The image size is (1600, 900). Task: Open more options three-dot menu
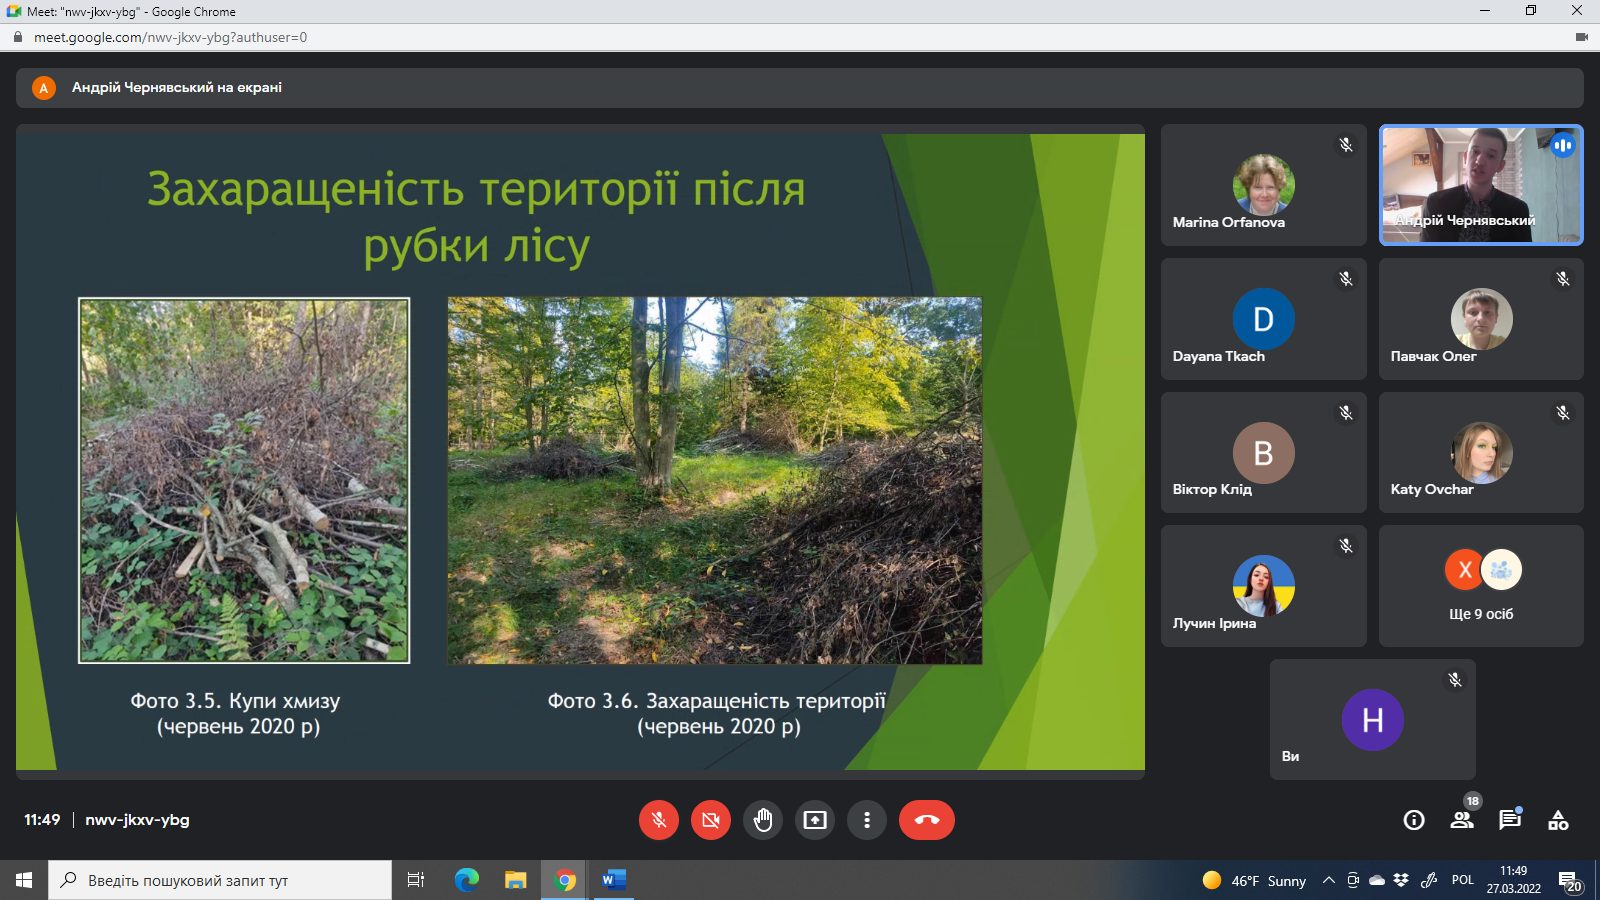point(867,820)
